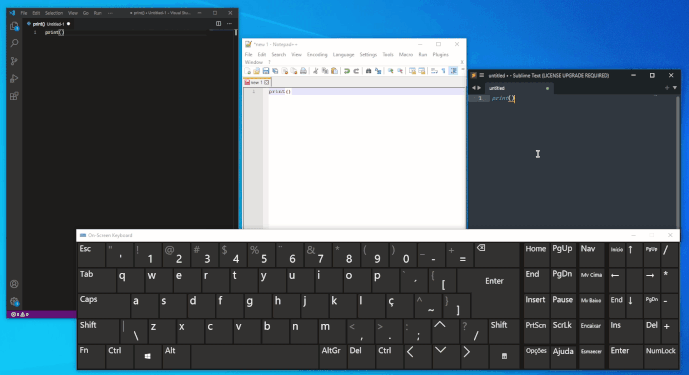Screen dimensions: 689x375
Task: Open Language menu in Notepad++
Action: pos(343,55)
